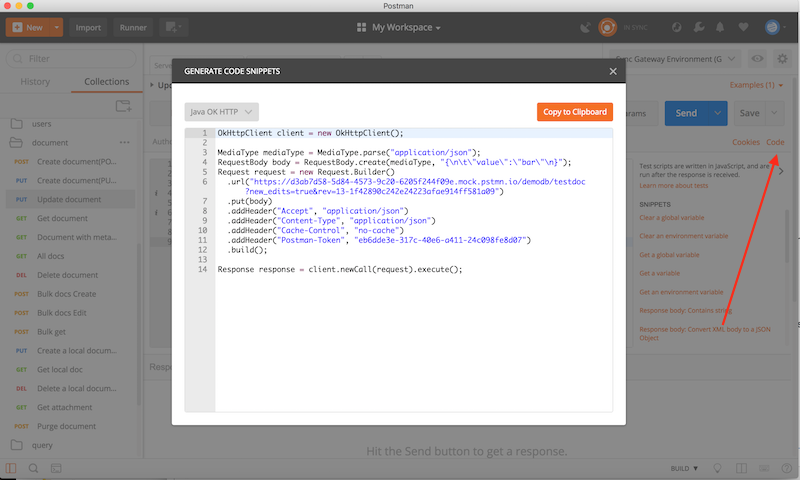Select the PUT Create document request
This screenshot has width=800, height=480.
[70, 181]
